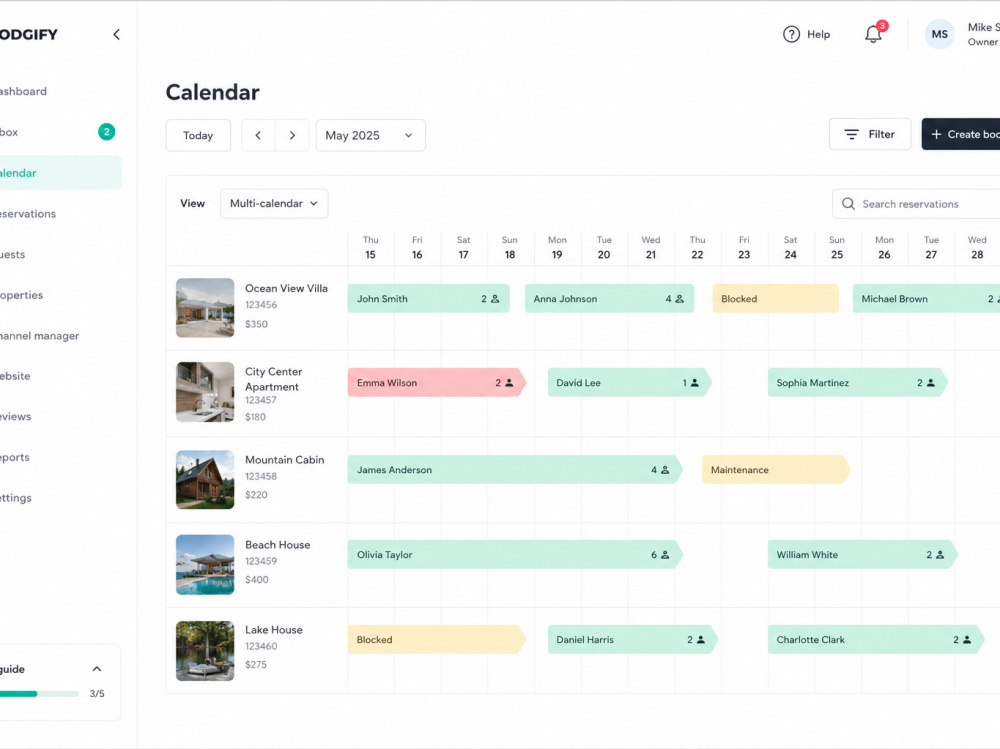This screenshot has width=1000, height=749.
Task: Click the Today button
Action: (198, 135)
